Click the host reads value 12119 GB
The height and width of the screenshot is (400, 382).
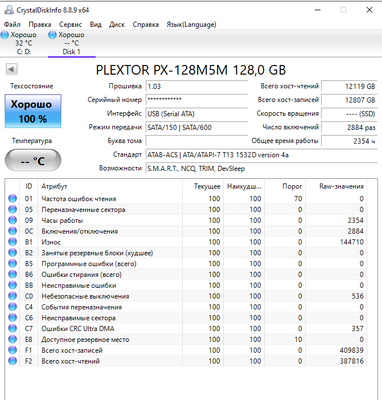[349, 86]
